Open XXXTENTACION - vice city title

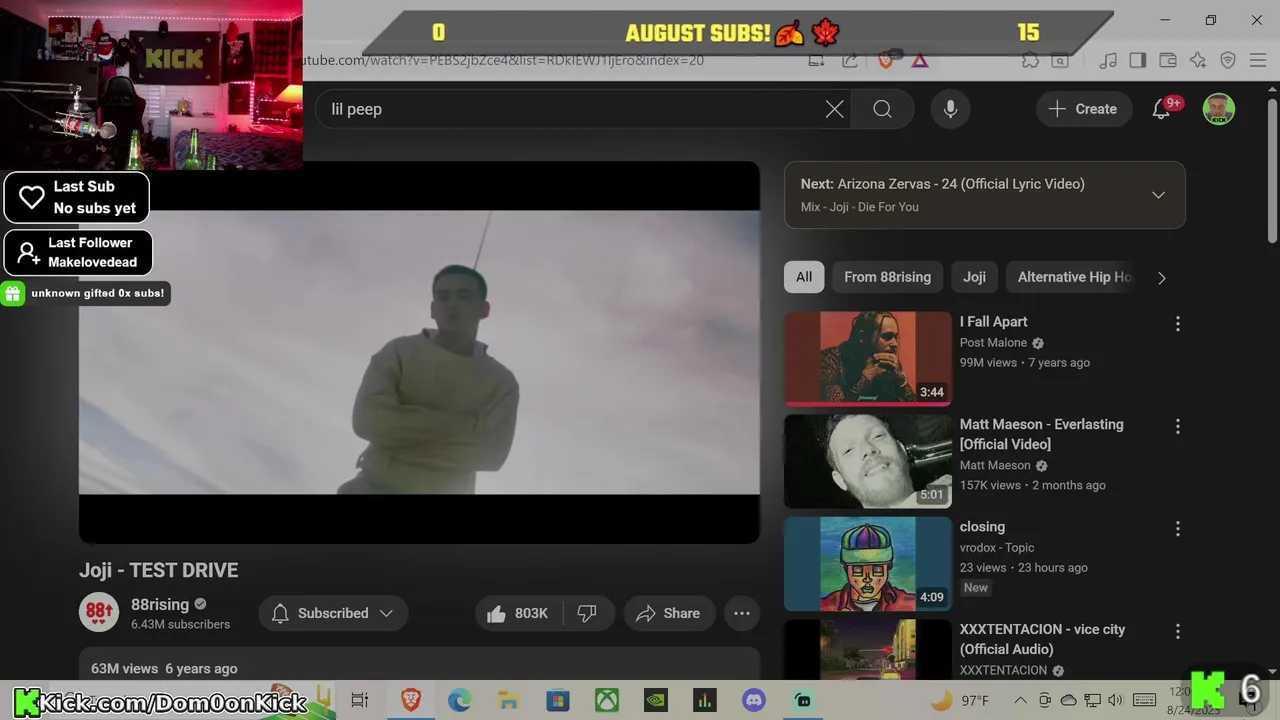[1042, 639]
